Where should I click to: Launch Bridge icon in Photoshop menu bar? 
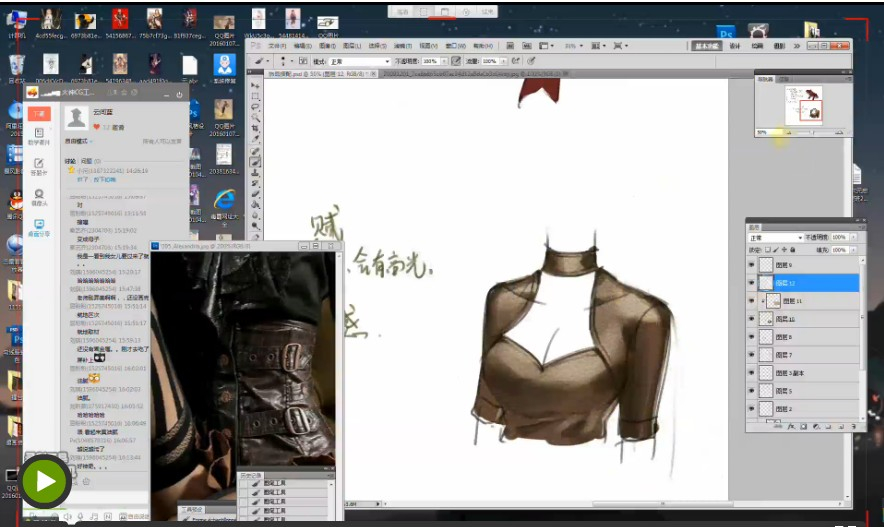pos(510,46)
